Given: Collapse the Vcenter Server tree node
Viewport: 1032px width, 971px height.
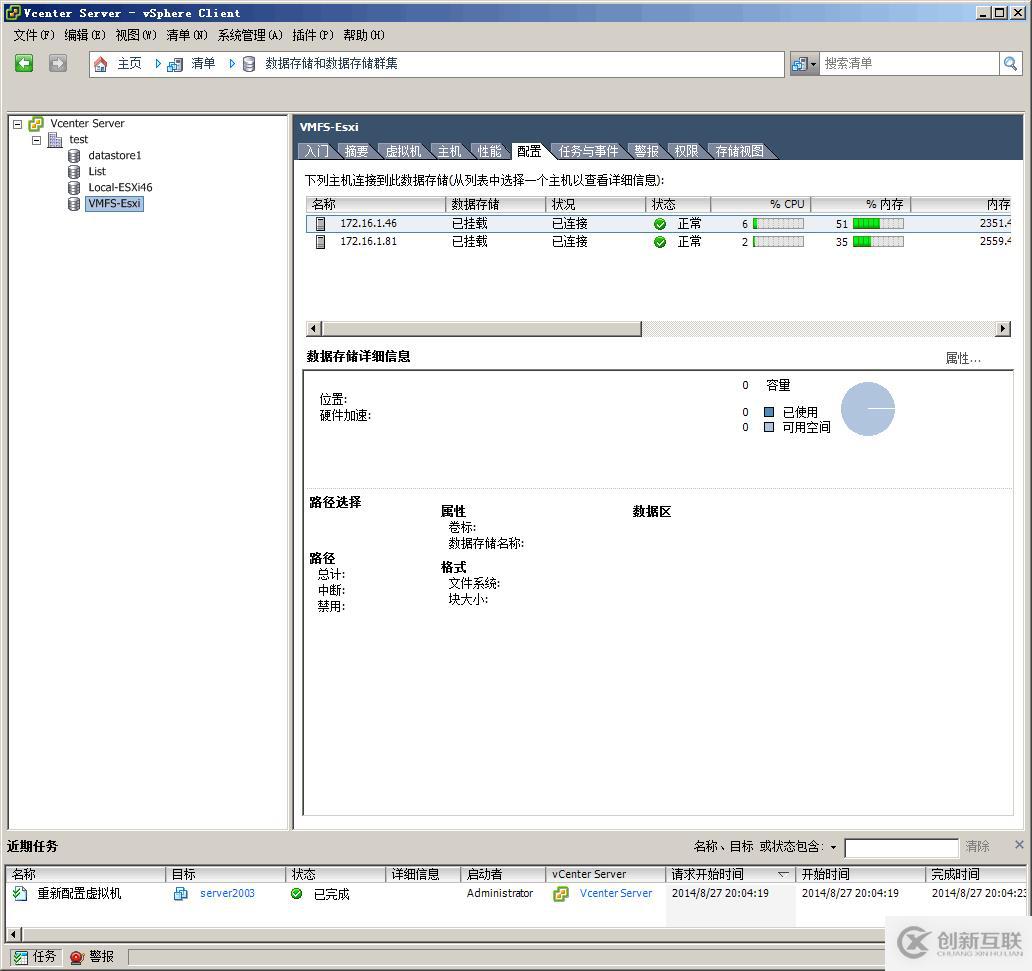Looking at the screenshot, I should [x=16, y=123].
